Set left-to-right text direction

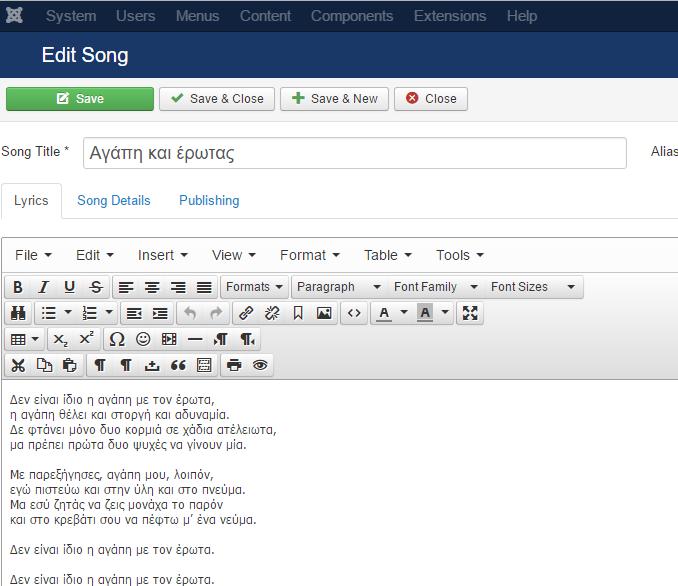[221, 339]
